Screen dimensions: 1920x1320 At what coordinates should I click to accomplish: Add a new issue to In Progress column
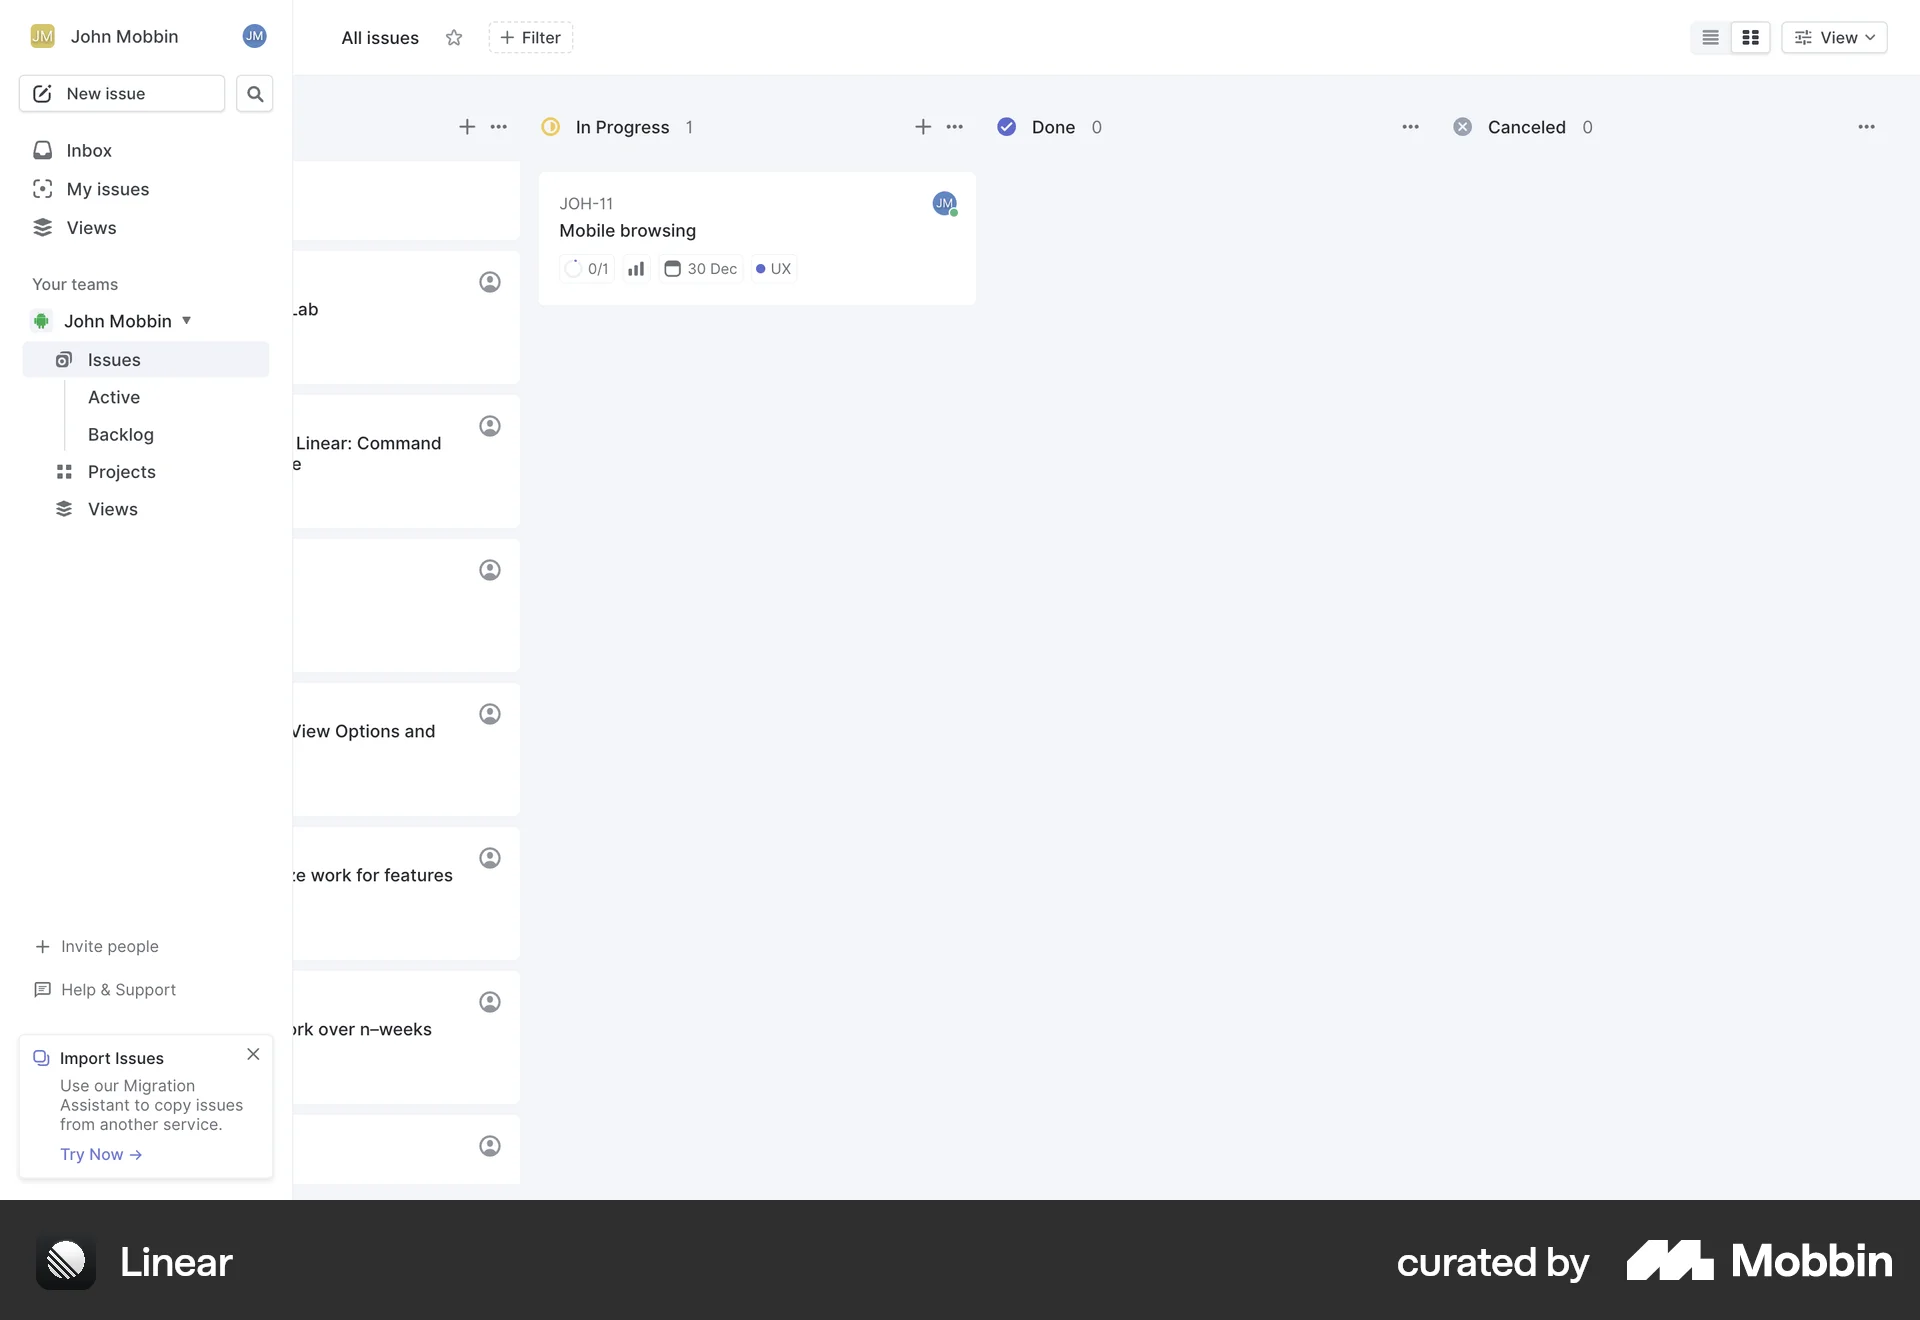tap(922, 126)
